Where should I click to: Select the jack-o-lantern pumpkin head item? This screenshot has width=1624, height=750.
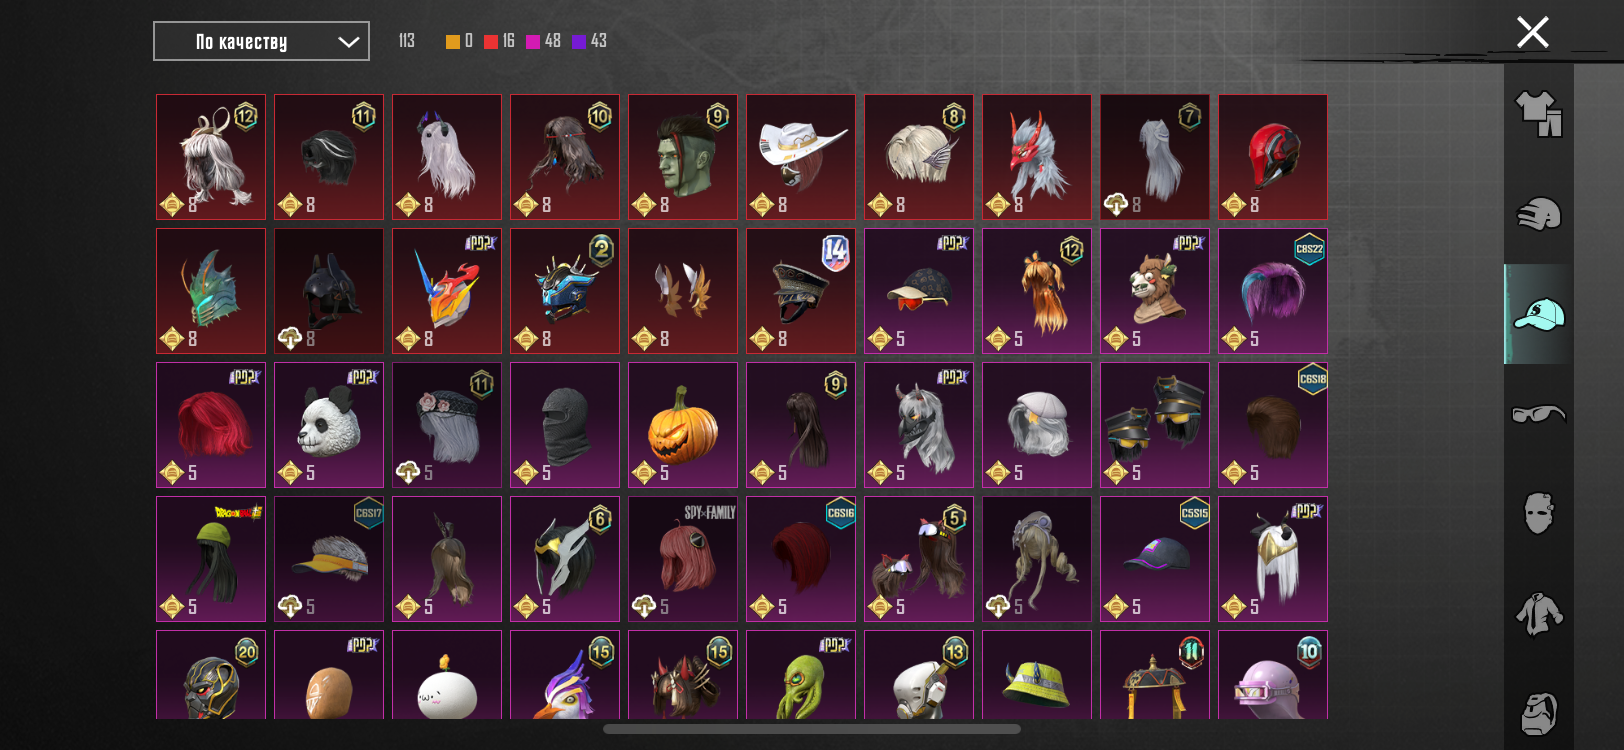[683, 425]
